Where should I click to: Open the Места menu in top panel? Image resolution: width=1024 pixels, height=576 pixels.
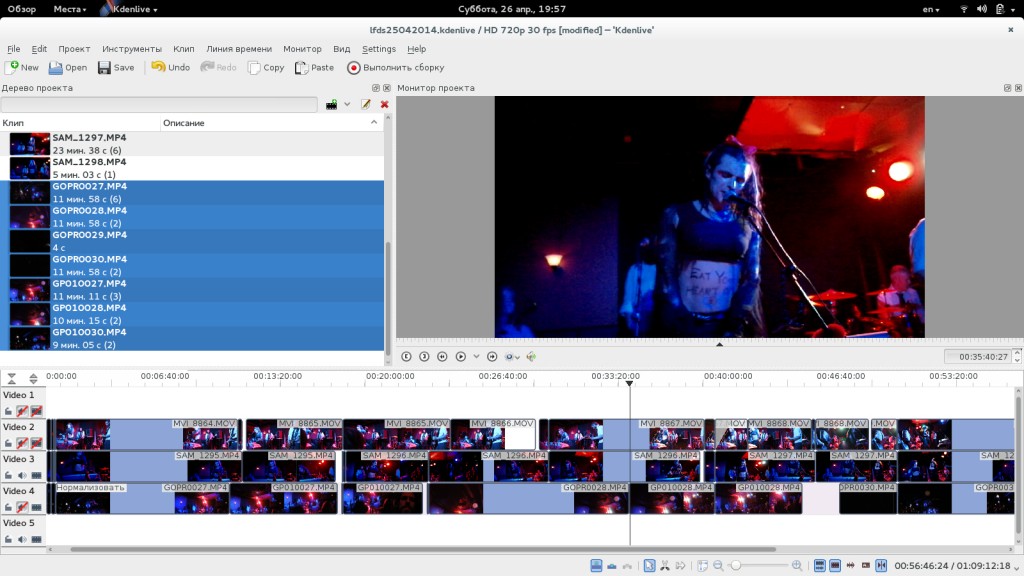(70, 9)
